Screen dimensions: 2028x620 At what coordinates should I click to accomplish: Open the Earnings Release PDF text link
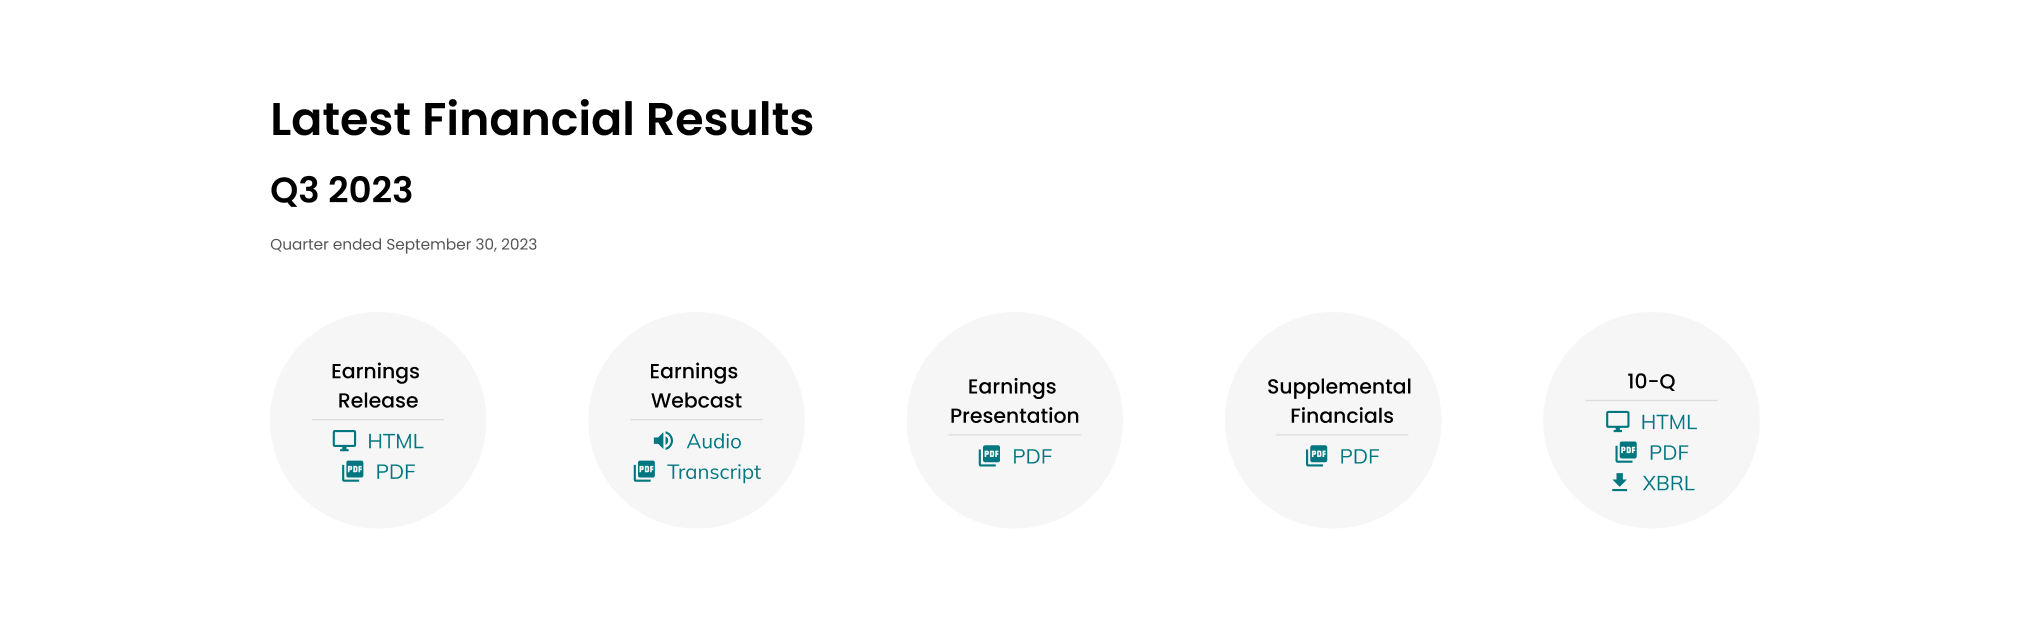coord(395,472)
